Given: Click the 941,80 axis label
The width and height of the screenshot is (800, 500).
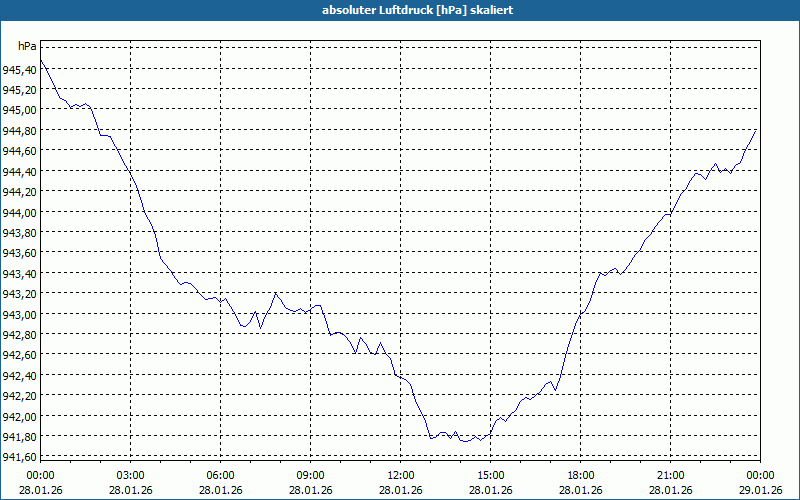Looking at the screenshot, I should pos(19,437).
